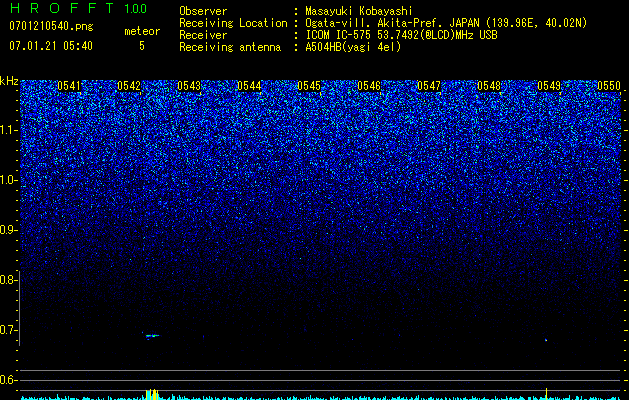
Task: Click the meteor label
Action: click(x=142, y=31)
